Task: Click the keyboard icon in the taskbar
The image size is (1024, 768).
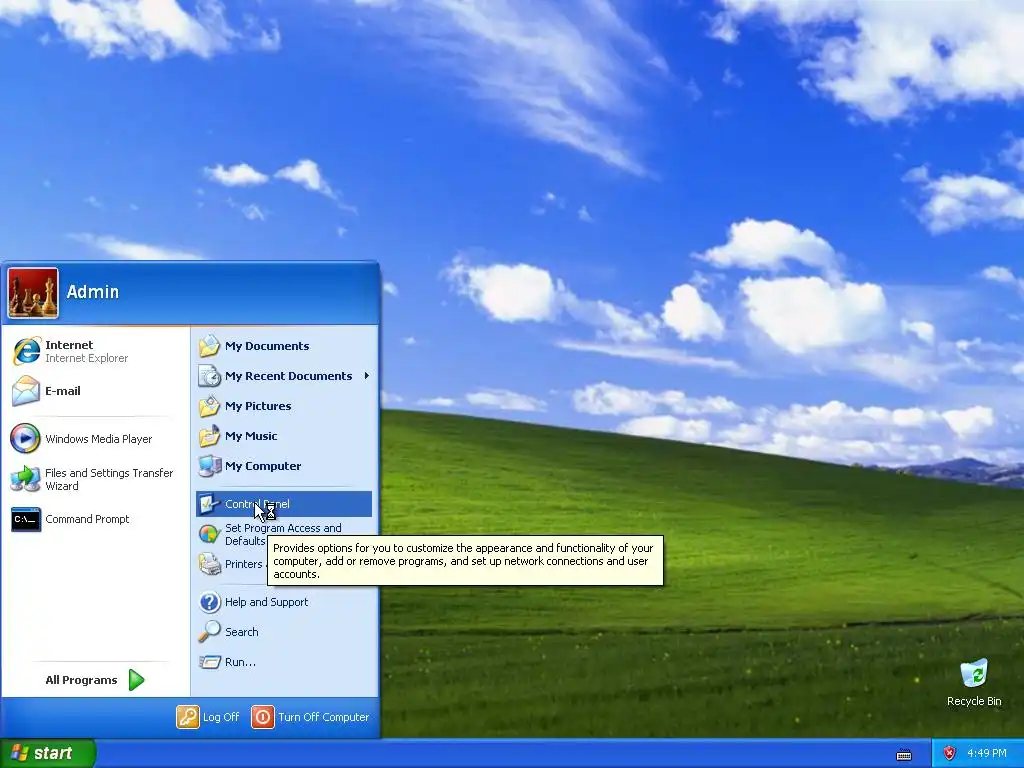Action: 904,755
